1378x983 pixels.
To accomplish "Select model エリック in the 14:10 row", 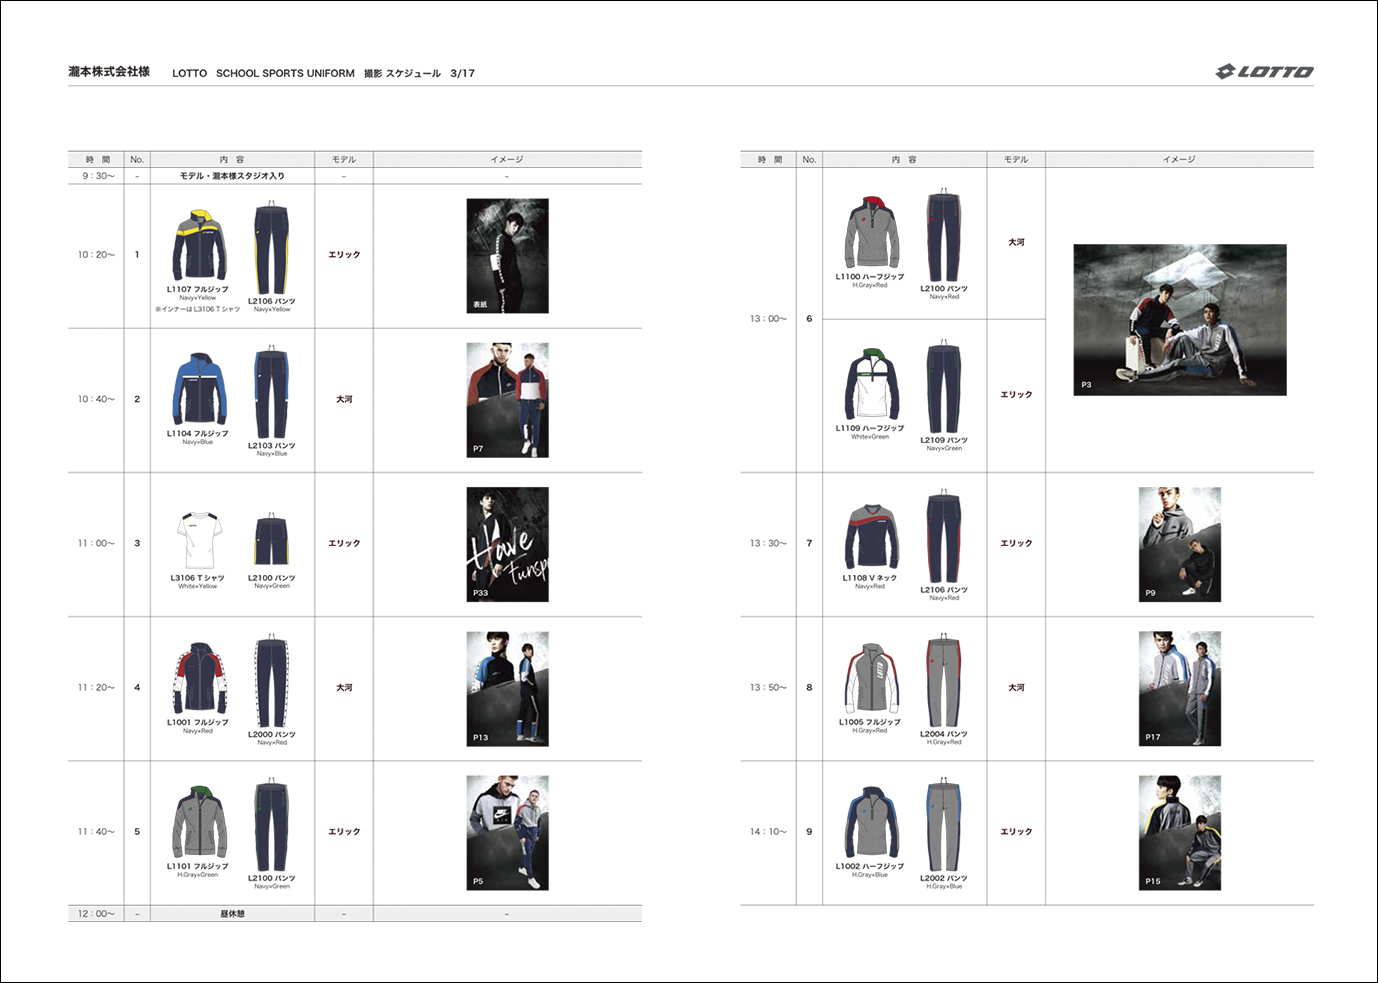I will (1016, 831).
